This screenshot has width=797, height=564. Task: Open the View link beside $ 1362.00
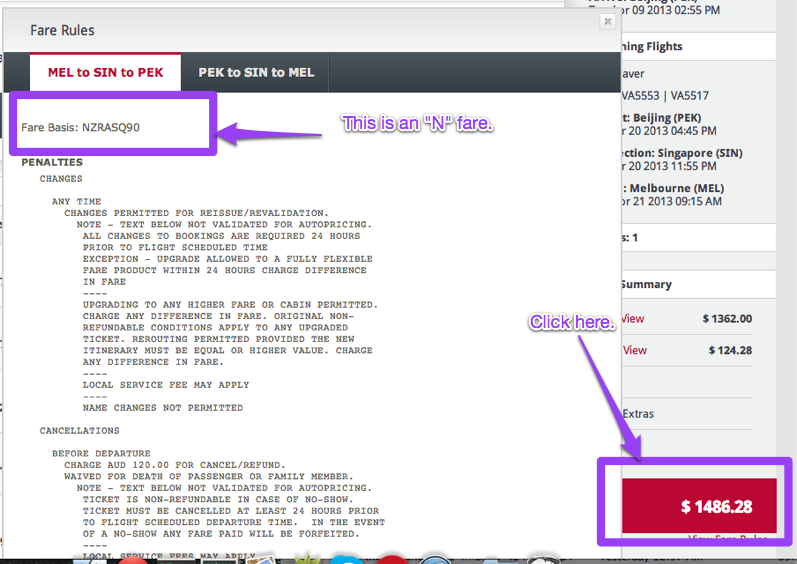pos(633,319)
